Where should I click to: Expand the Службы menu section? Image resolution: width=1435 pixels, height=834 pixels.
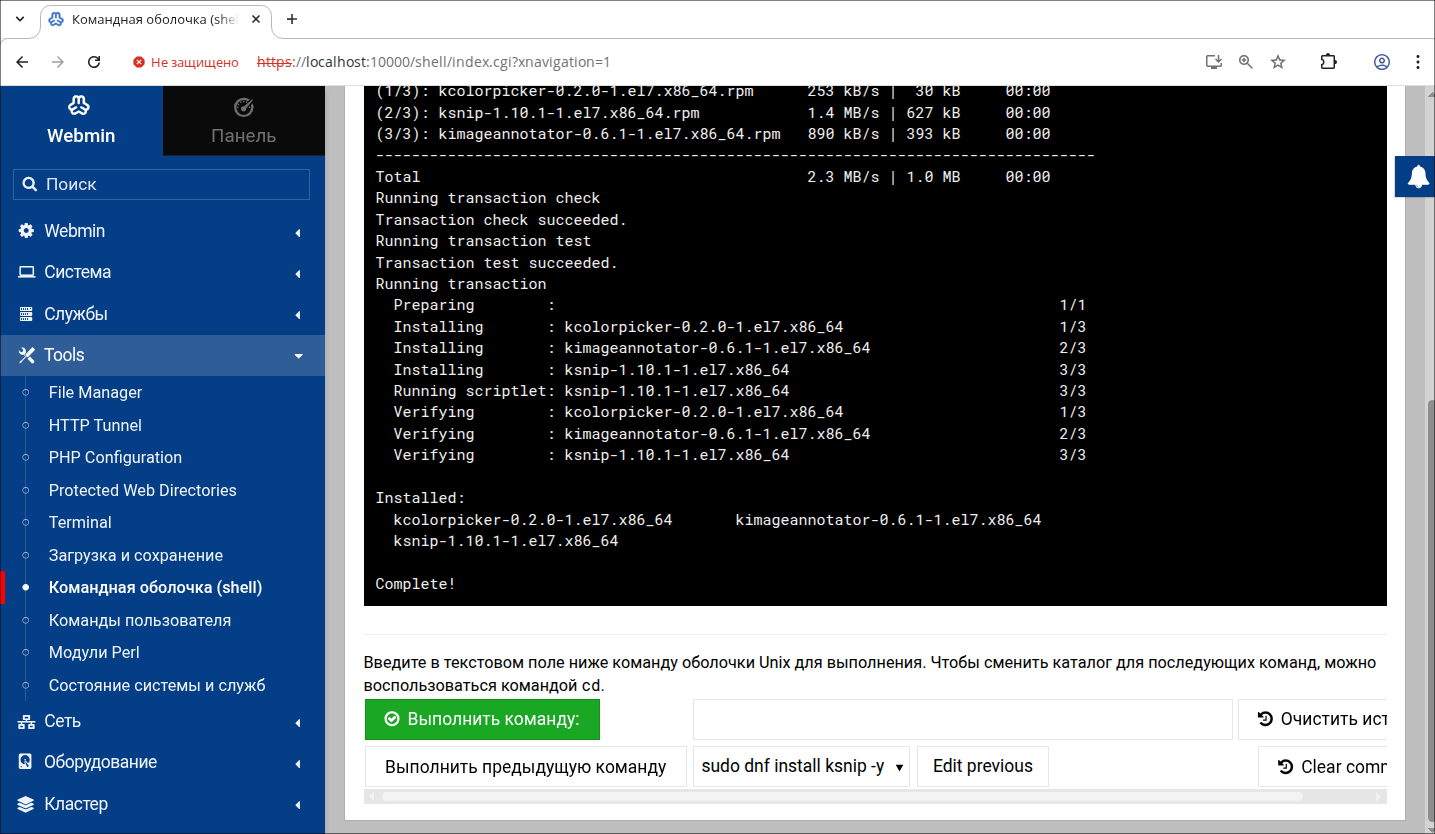pos(162,314)
